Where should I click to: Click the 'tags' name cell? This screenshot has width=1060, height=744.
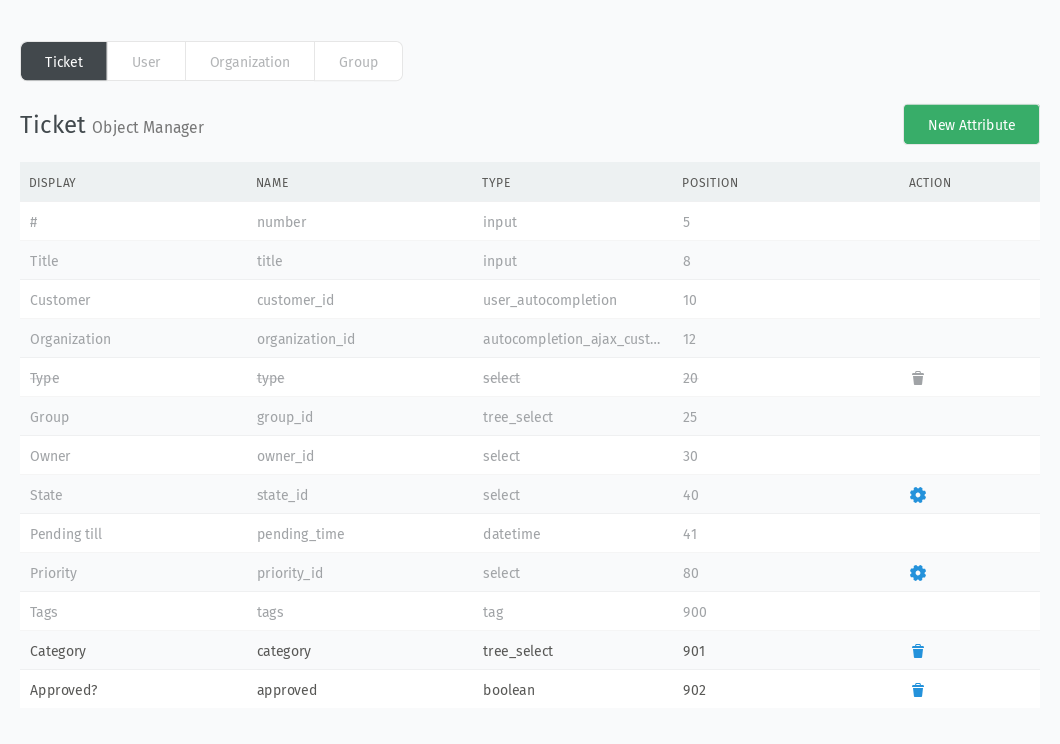point(270,612)
